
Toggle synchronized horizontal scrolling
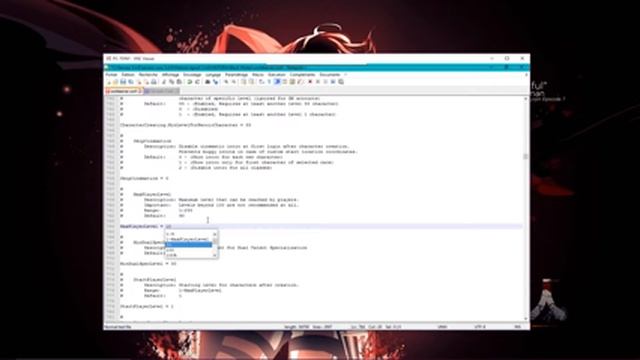tap(251, 82)
